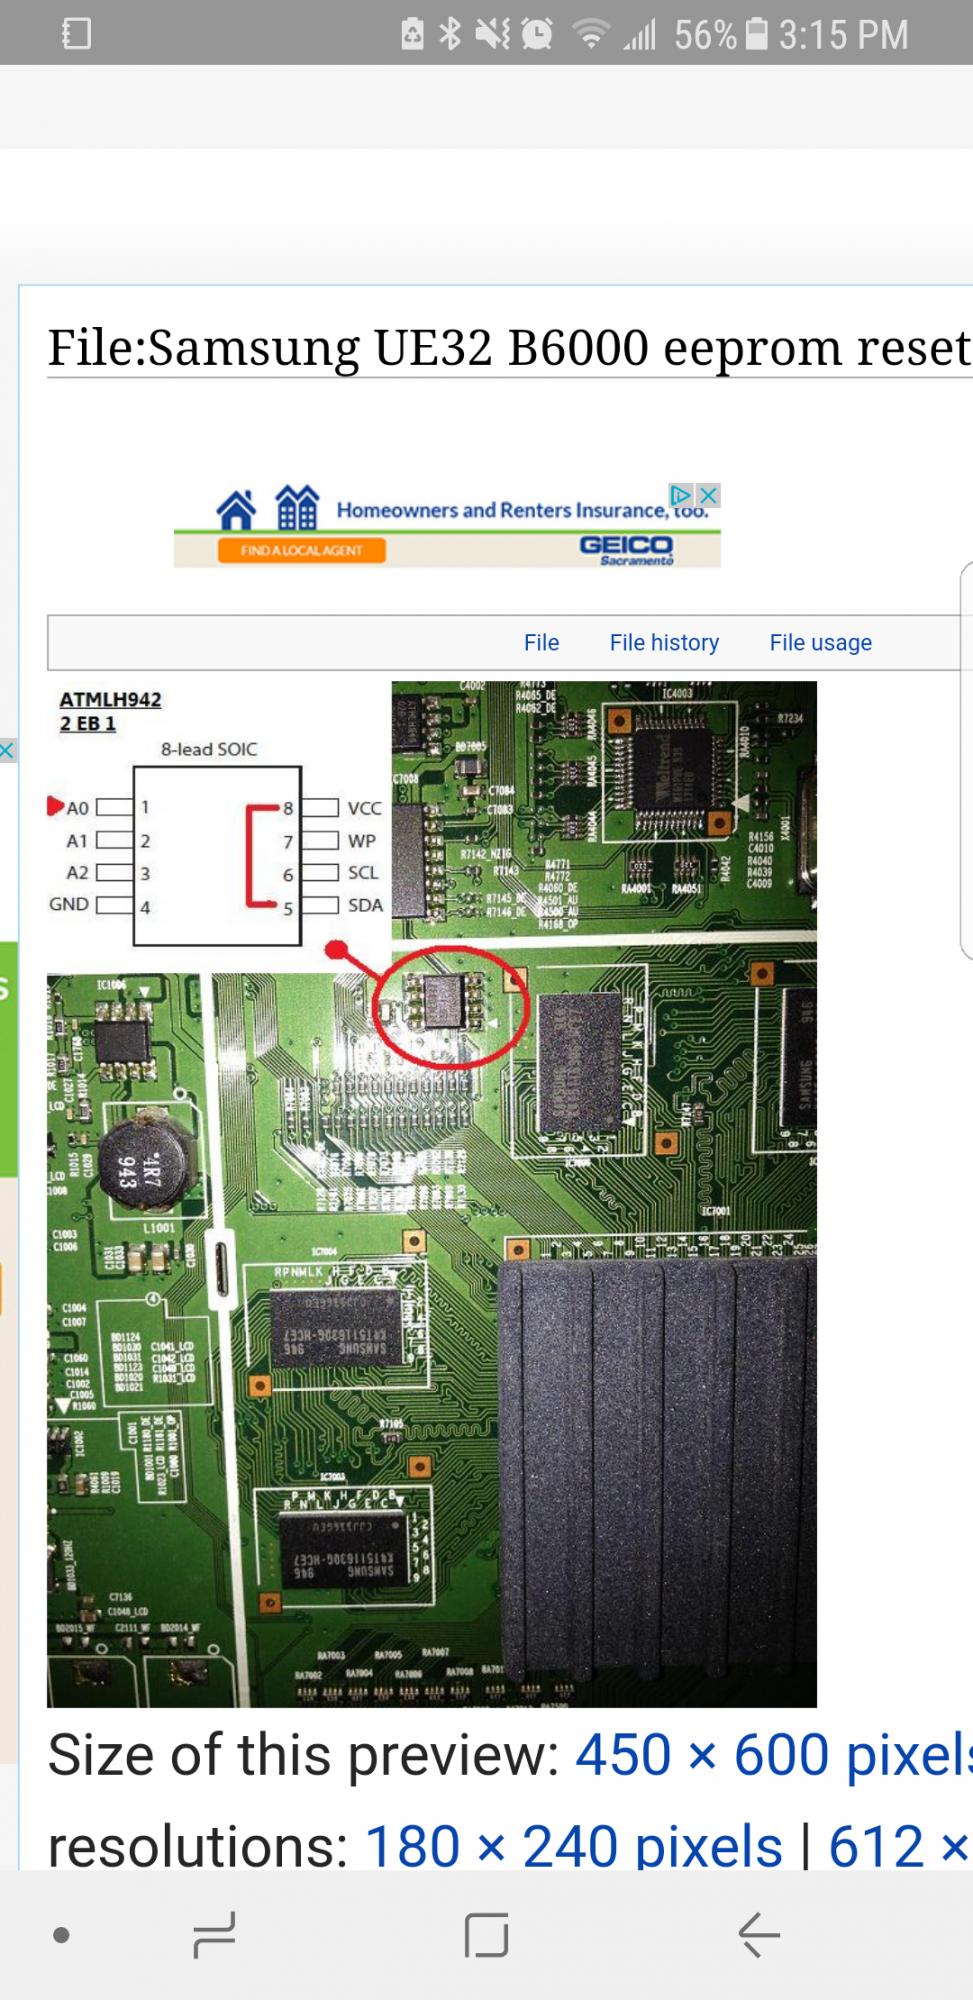
Task: Jump to the File usage tab
Action: coord(820,642)
